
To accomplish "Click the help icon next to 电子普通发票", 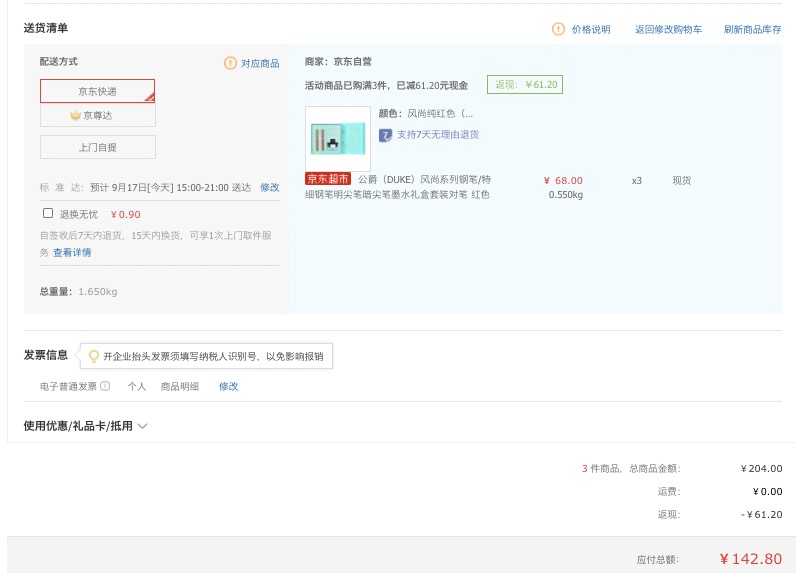I will pyautogui.click(x=105, y=386).
